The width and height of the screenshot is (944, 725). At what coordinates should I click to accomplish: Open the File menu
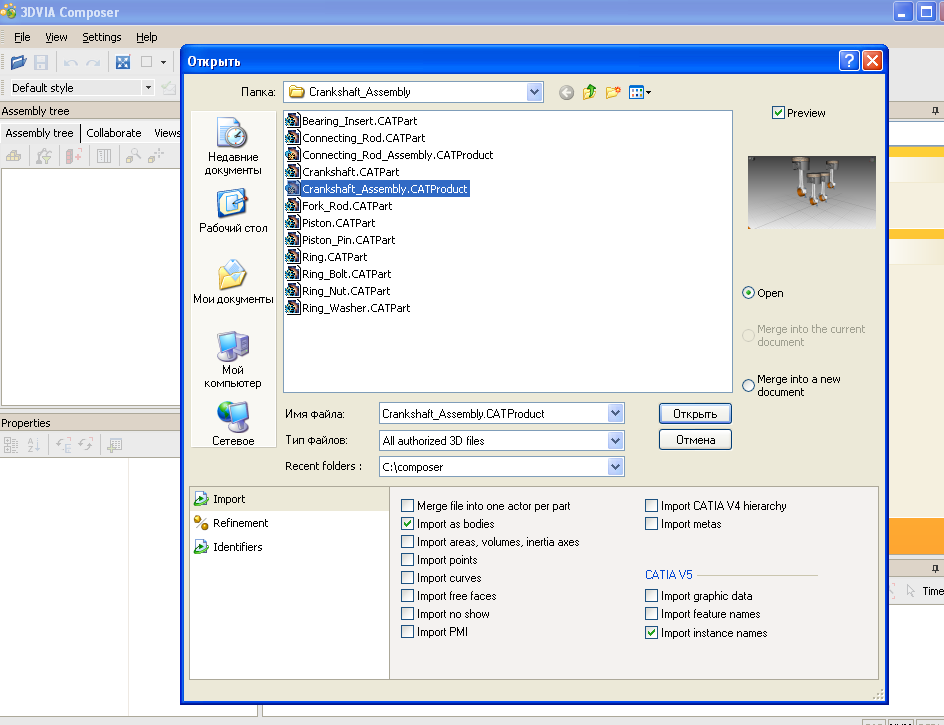(x=22, y=37)
